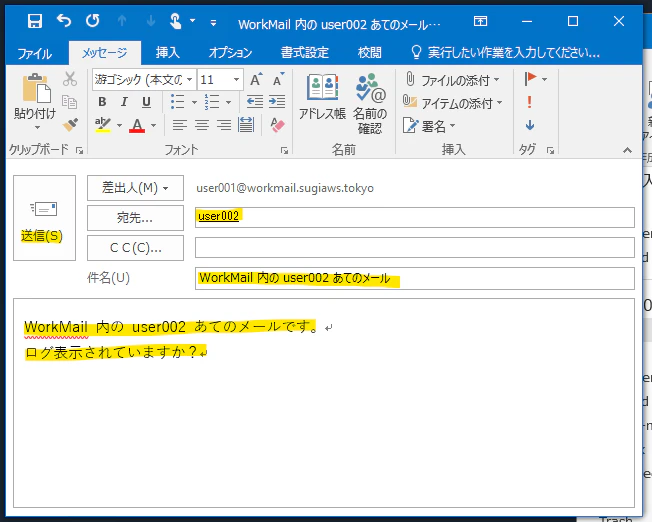Collapse the ribbon with the chevron
This screenshot has height=522, width=652.
tap(627, 151)
